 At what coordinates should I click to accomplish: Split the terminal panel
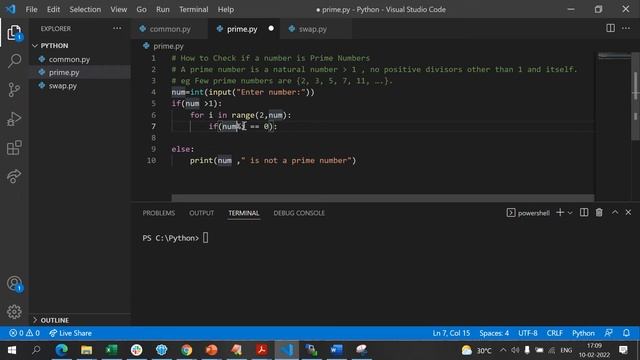(584, 213)
